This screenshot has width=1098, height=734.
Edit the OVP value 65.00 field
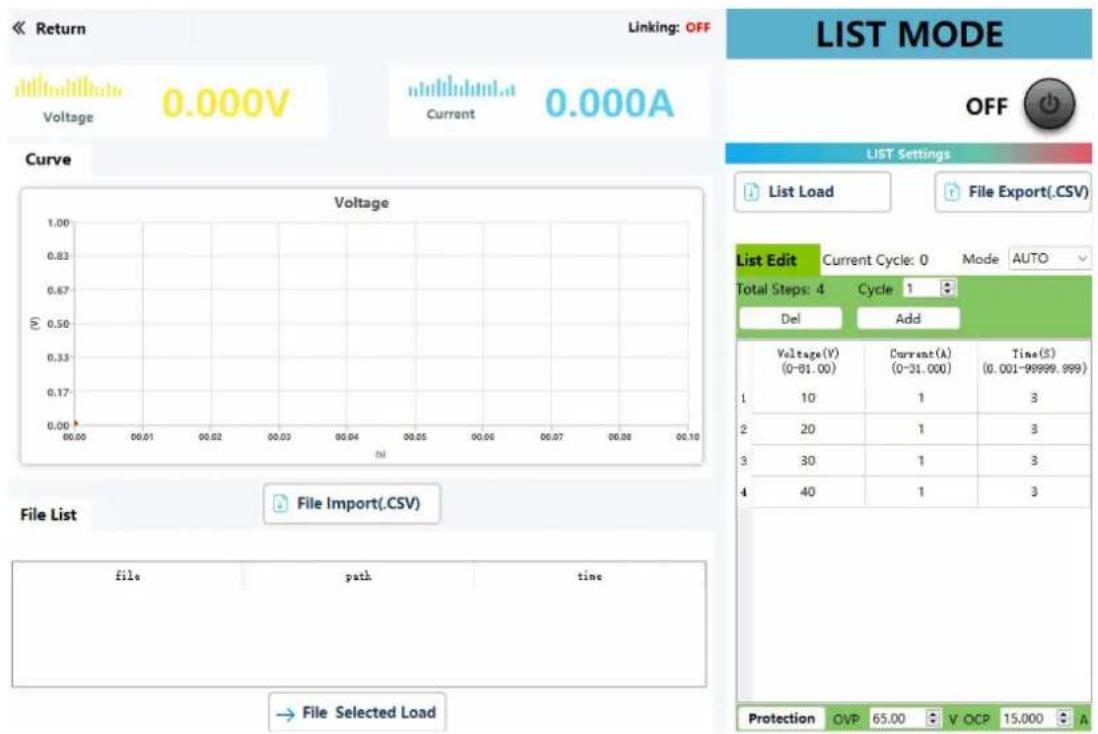tap(897, 719)
